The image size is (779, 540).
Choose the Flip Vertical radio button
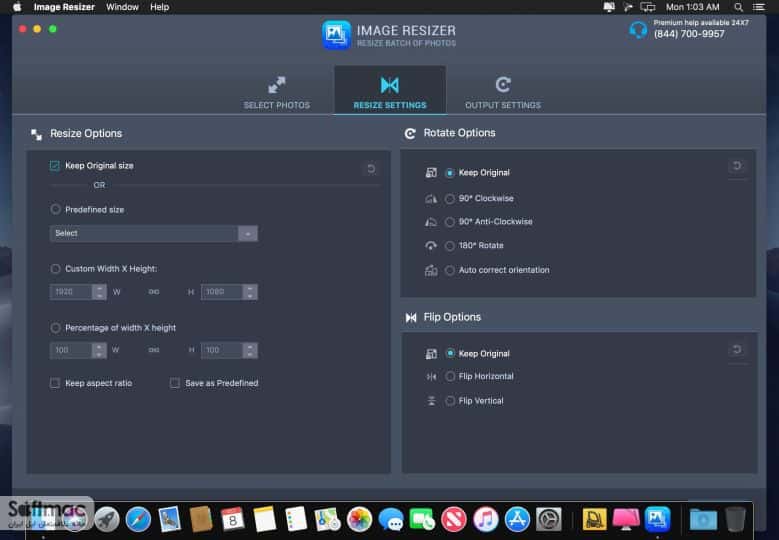(x=450, y=401)
